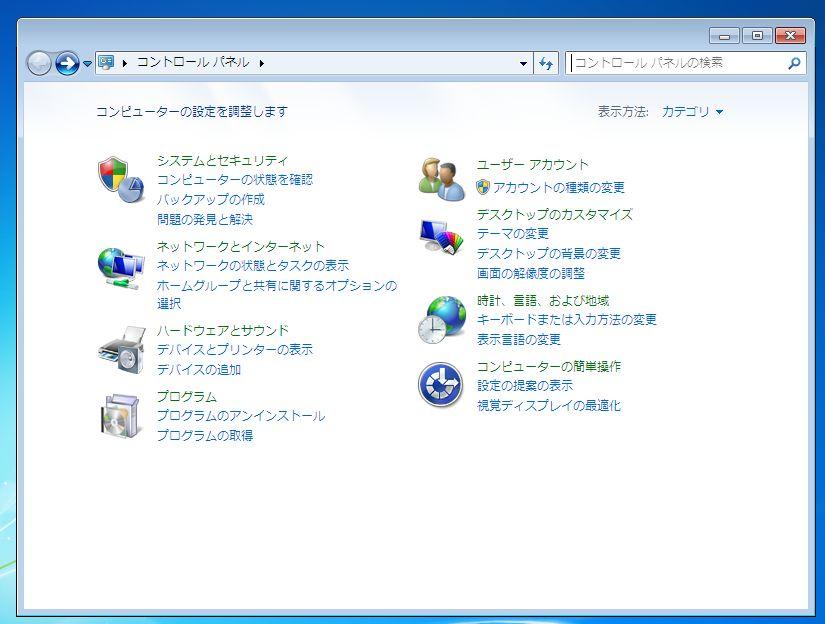Click the forward navigation arrow button
The image size is (825, 624).
pos(67,63)
